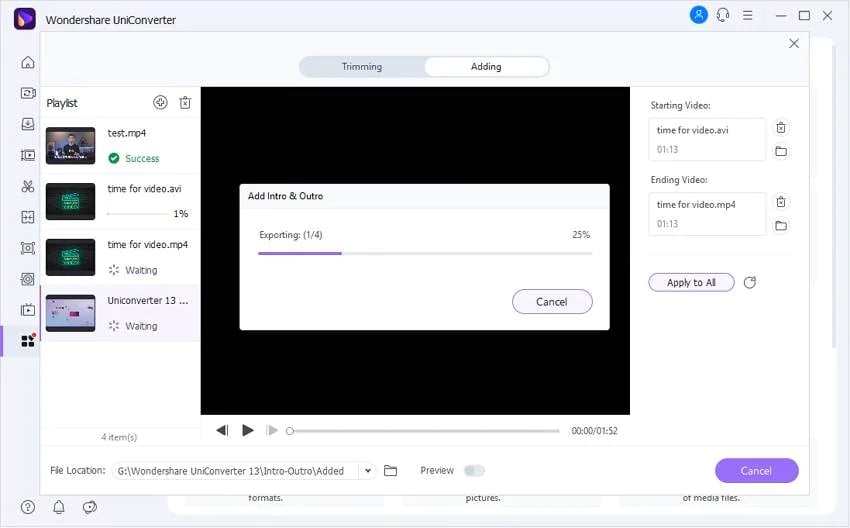850x528 pixels.
Task: Open the scissors Video Editor tool
Action: point(28,186)
